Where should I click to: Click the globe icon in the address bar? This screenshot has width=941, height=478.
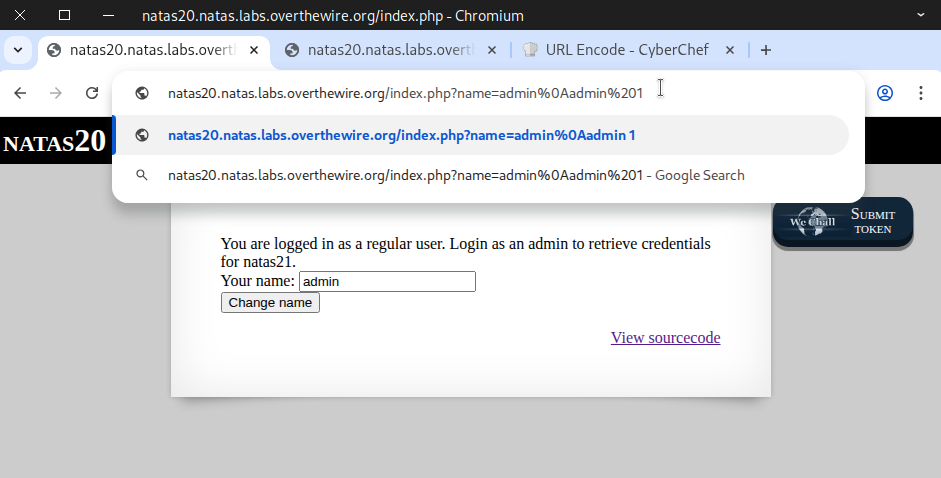pyautogui.click(x=142, y=93)
